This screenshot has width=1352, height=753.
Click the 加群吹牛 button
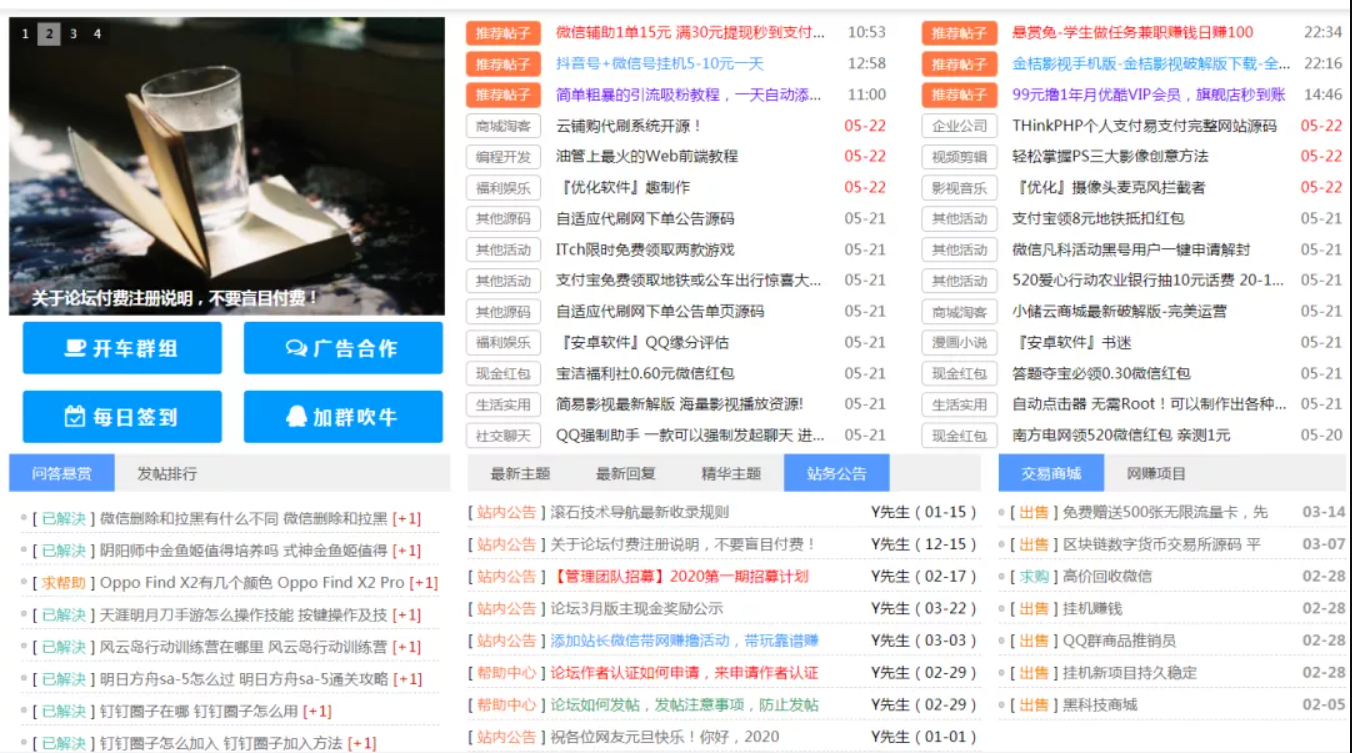click(343, 417)
